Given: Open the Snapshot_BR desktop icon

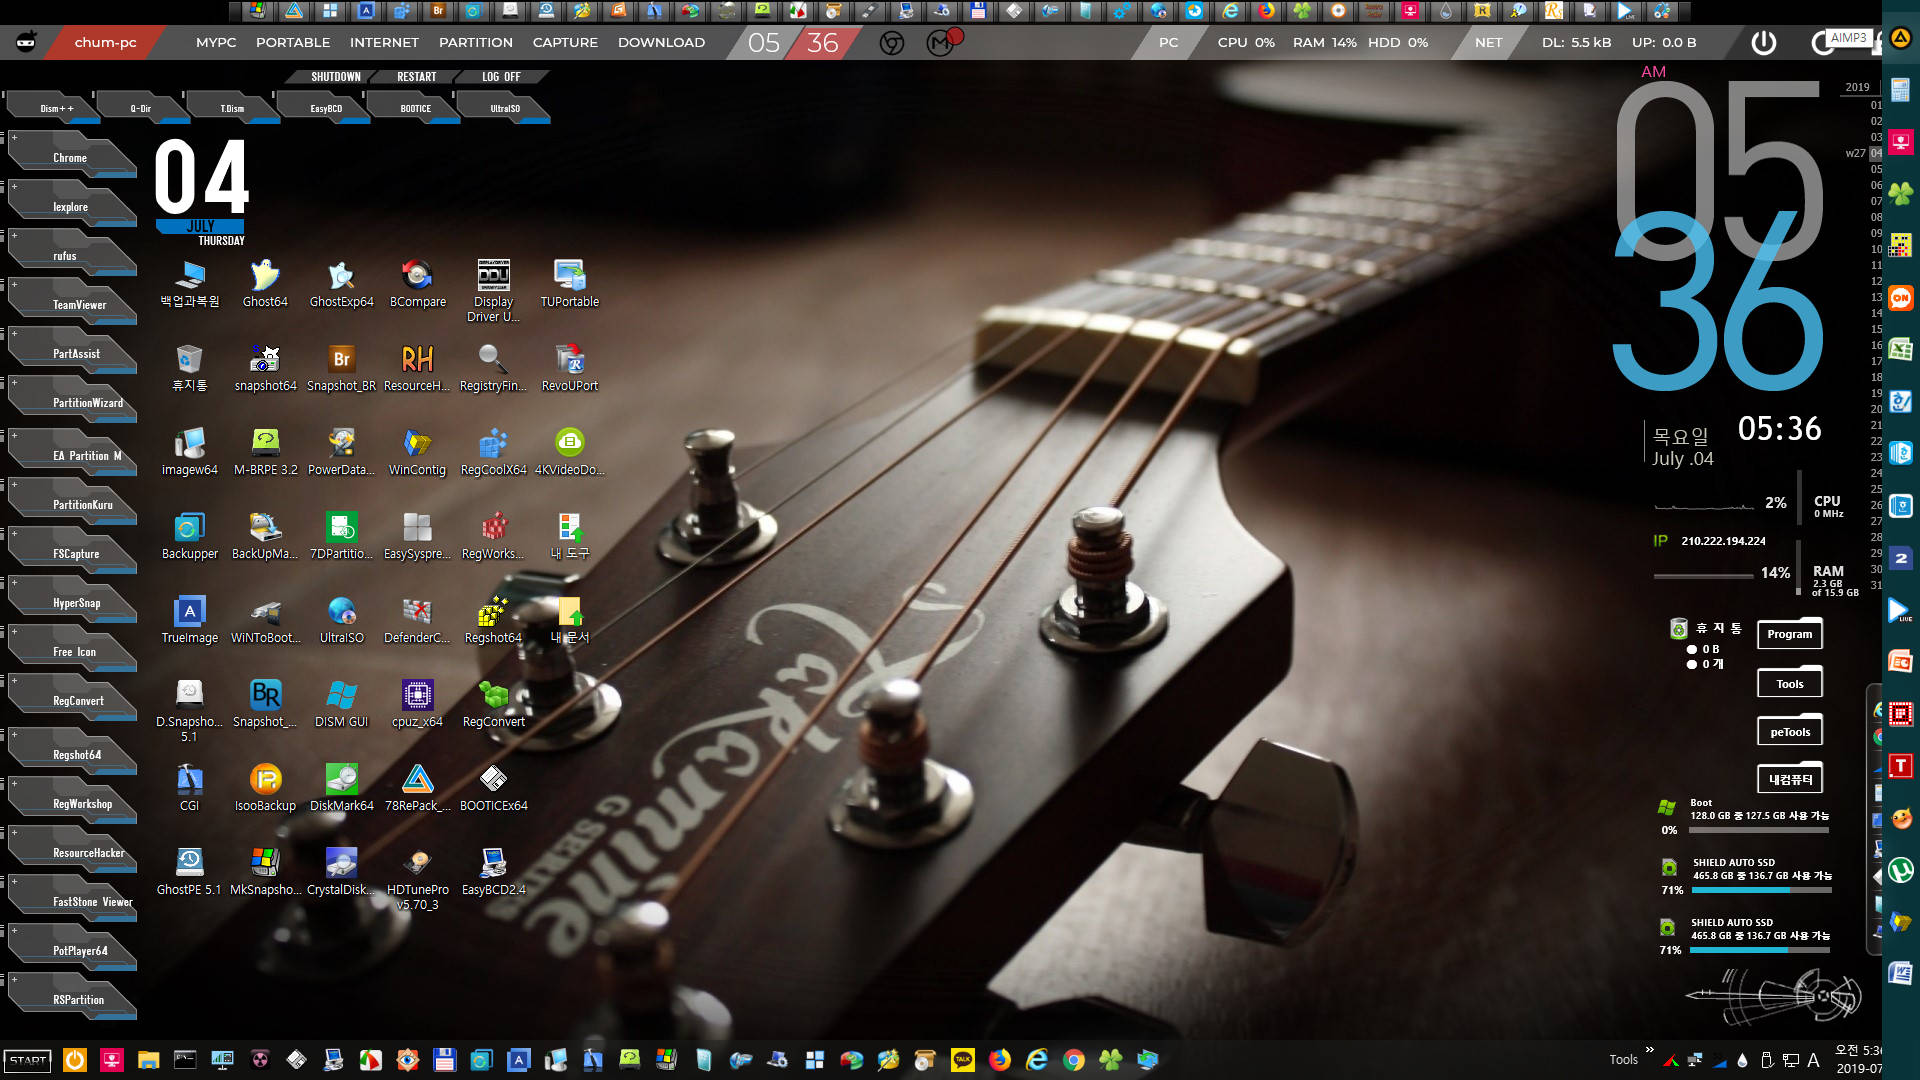Looking at the screenshot, I should pyautogui.click(x=341, y=367).
